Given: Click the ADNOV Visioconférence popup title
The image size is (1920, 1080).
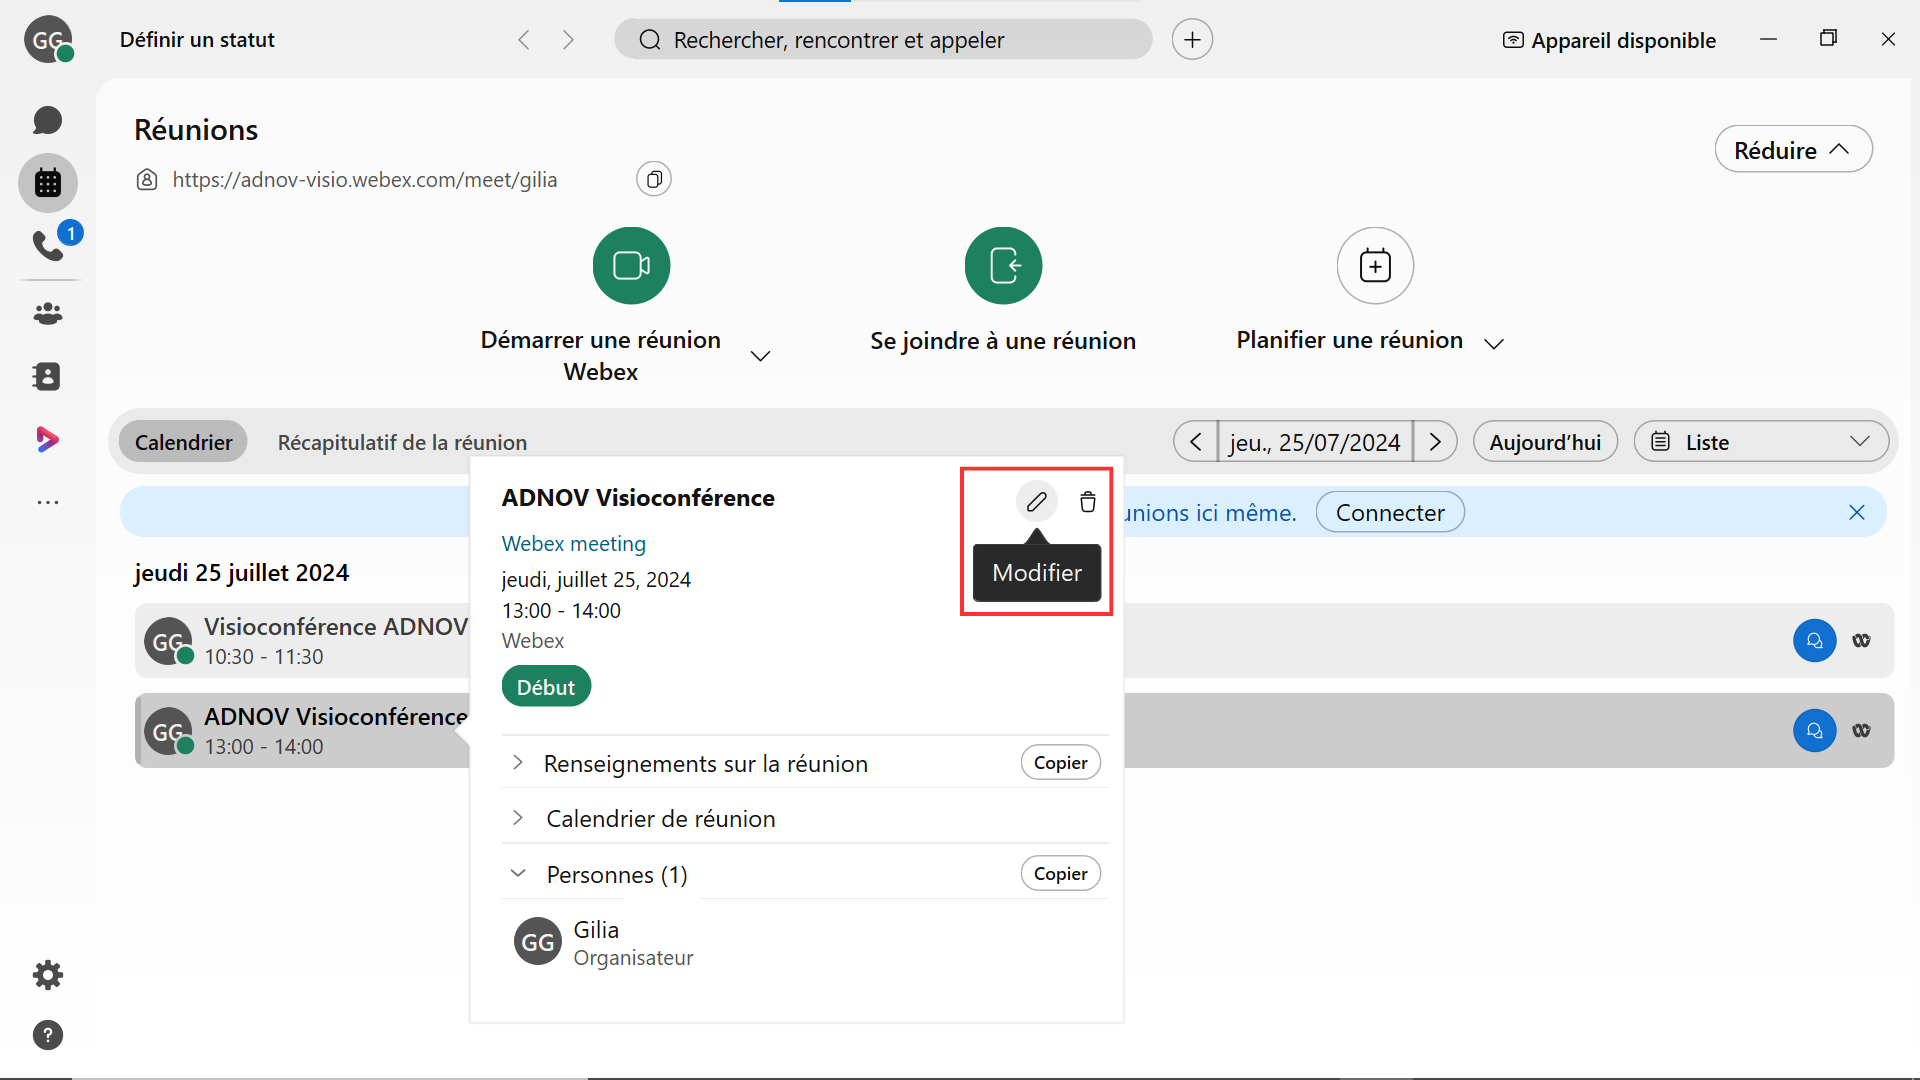Looking at the screenshot, I should coord(638,498).
